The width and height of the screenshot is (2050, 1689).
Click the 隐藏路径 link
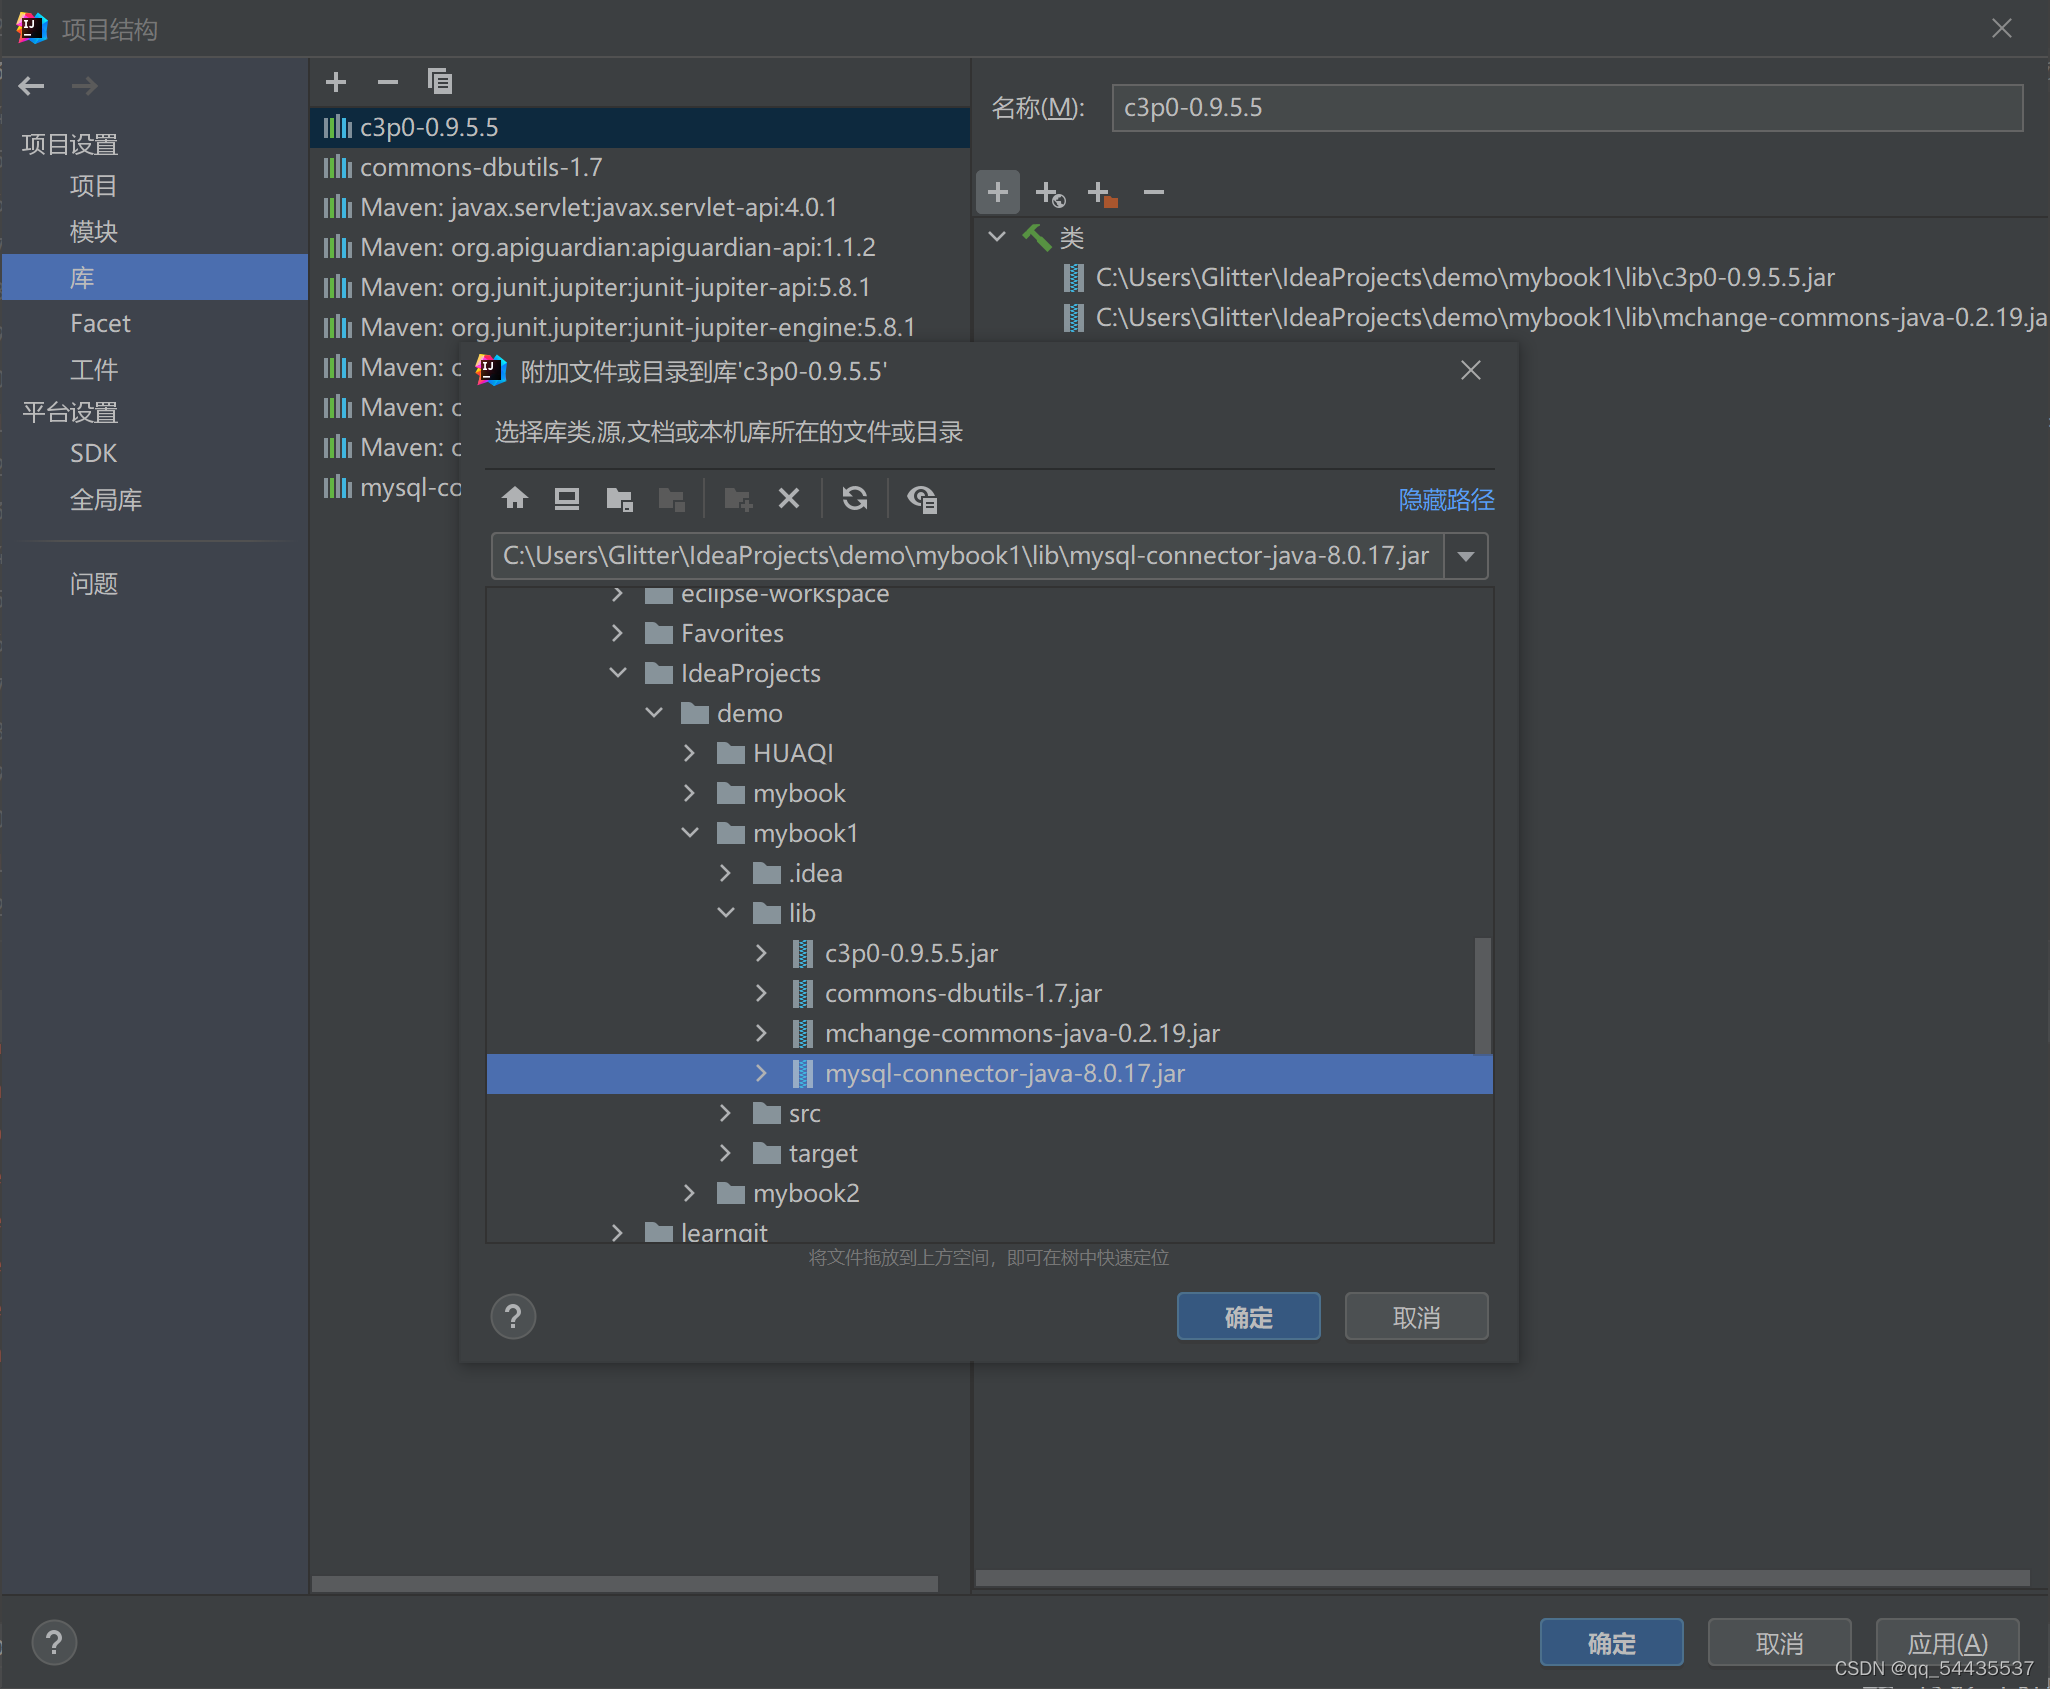tap(1445, 500)
